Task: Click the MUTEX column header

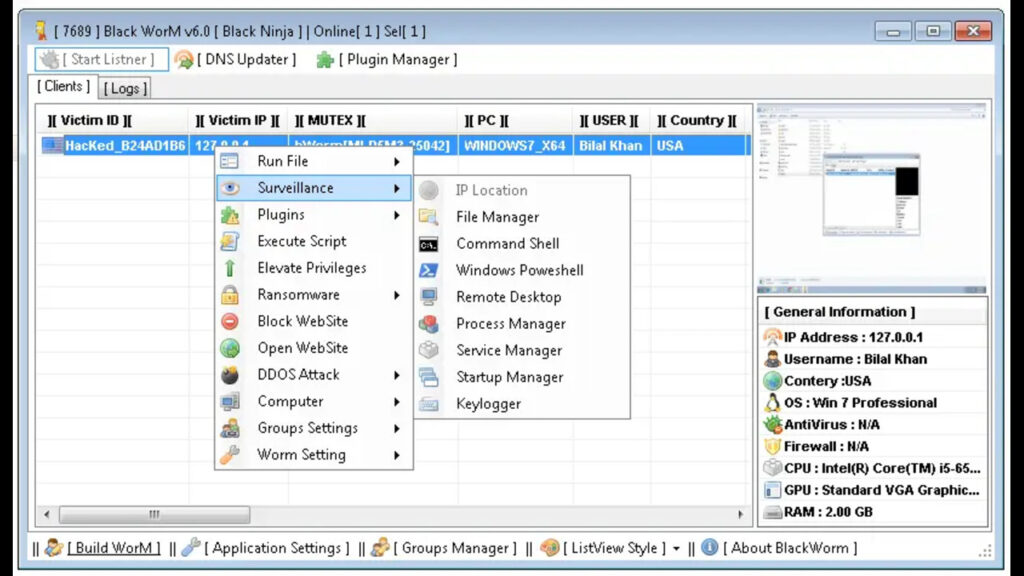Action: click(373, 120)
